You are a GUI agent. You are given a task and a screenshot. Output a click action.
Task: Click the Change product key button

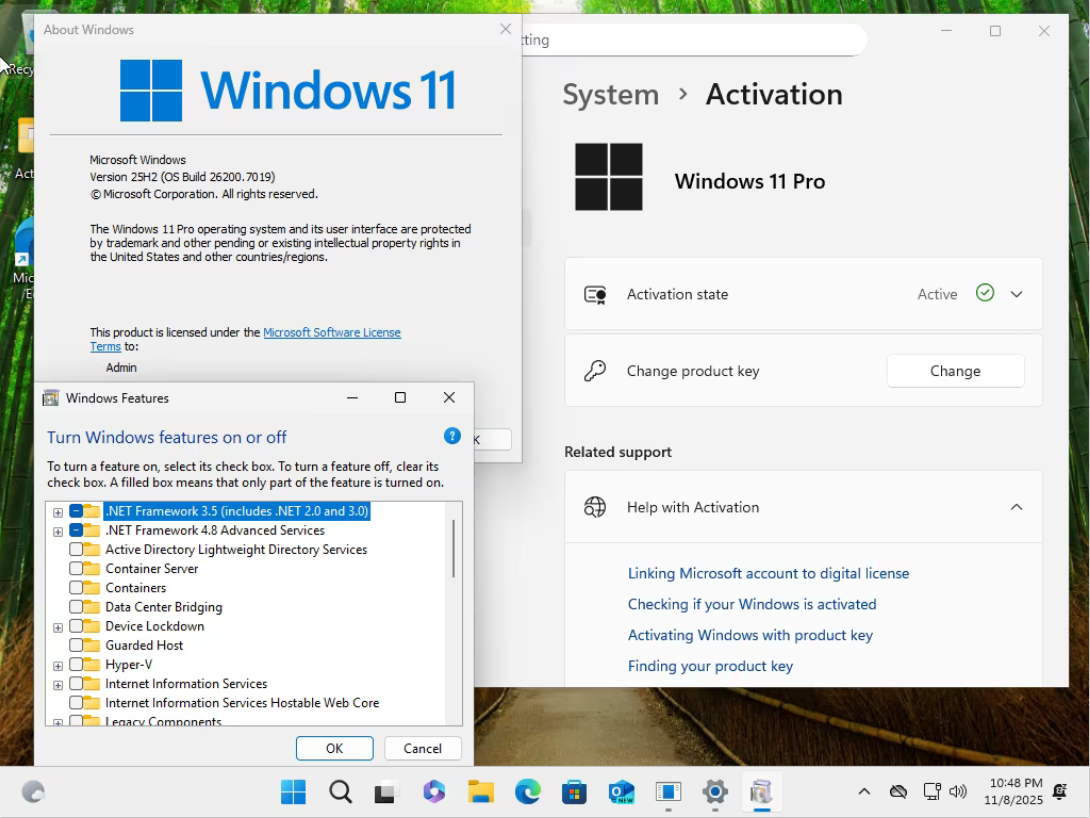tap(955, 371)
